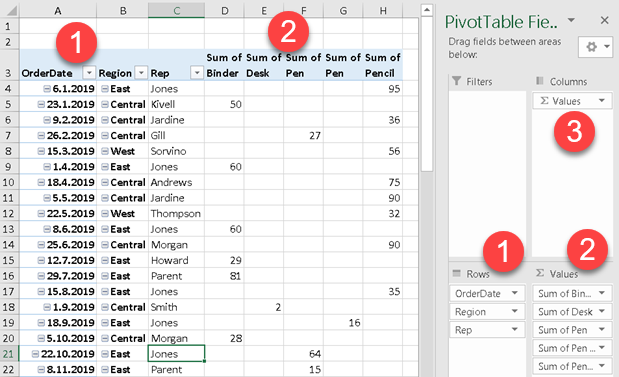Collapse the 23.1.2019 date group

tap(41, 105)
